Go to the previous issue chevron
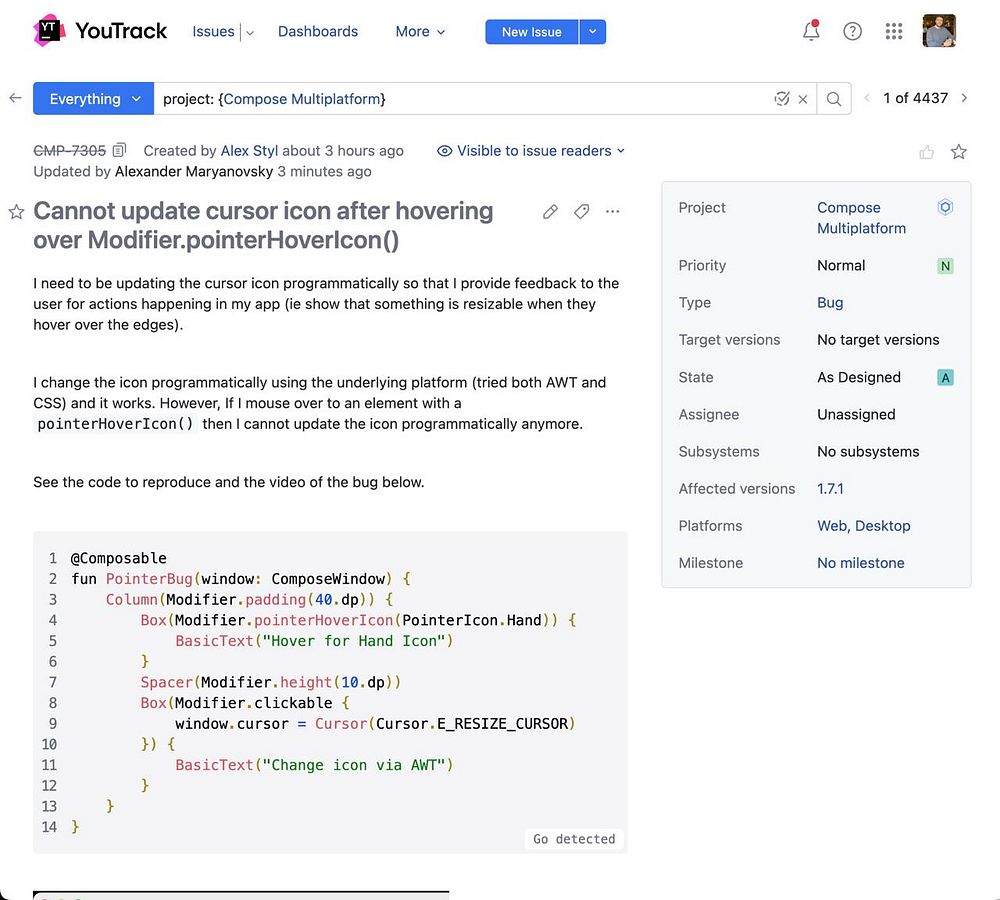The width and height of the screenshot is (1000, 900). (867, 98)
